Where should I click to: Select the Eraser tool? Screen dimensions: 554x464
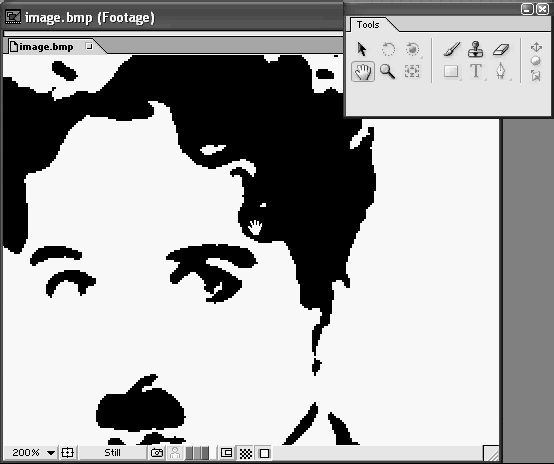[x=500, y=49]
